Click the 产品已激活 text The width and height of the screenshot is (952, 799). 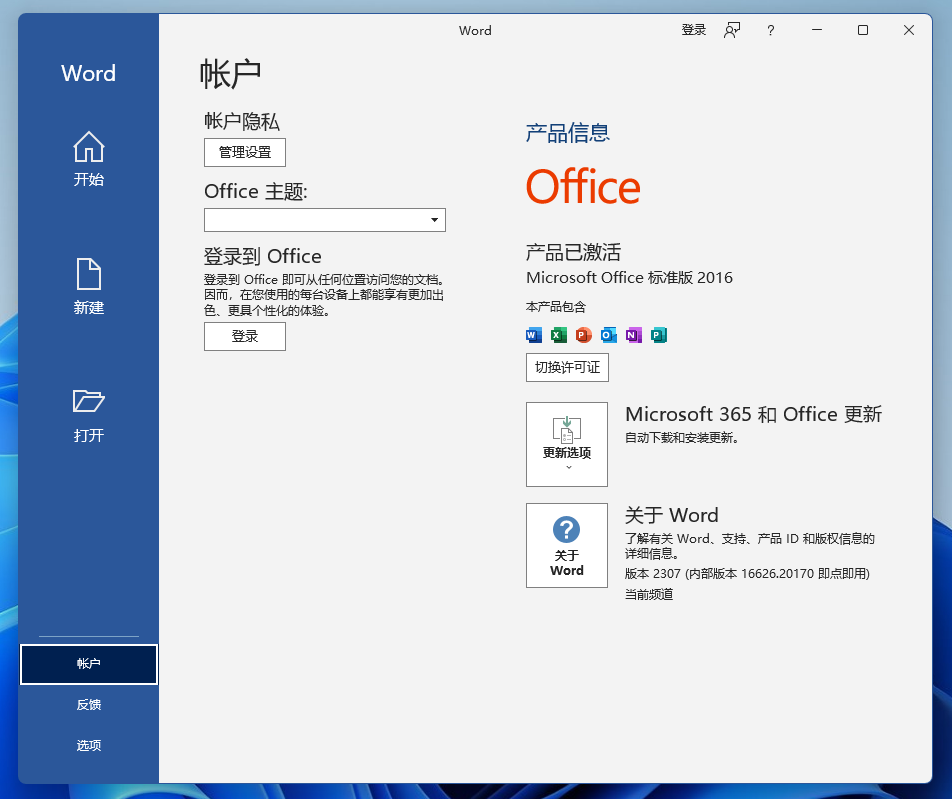(573, 252)
